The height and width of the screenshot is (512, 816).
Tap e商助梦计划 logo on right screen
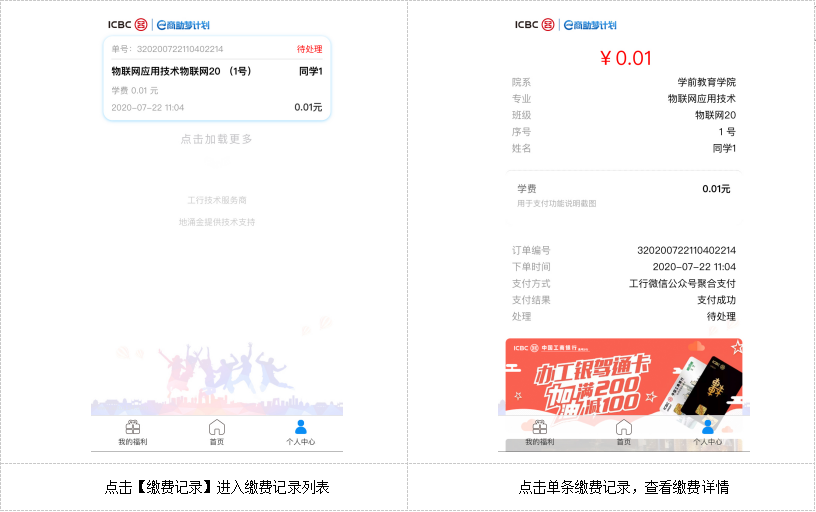coord(590,25)
